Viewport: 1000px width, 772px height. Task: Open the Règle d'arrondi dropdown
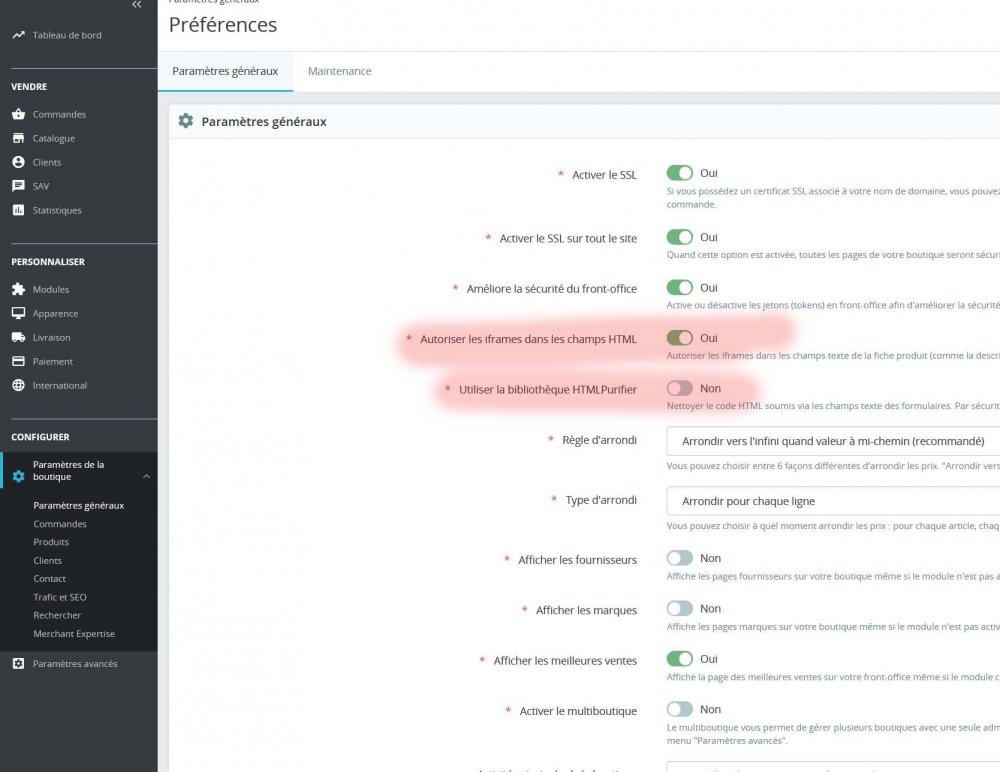coord(833,441)
